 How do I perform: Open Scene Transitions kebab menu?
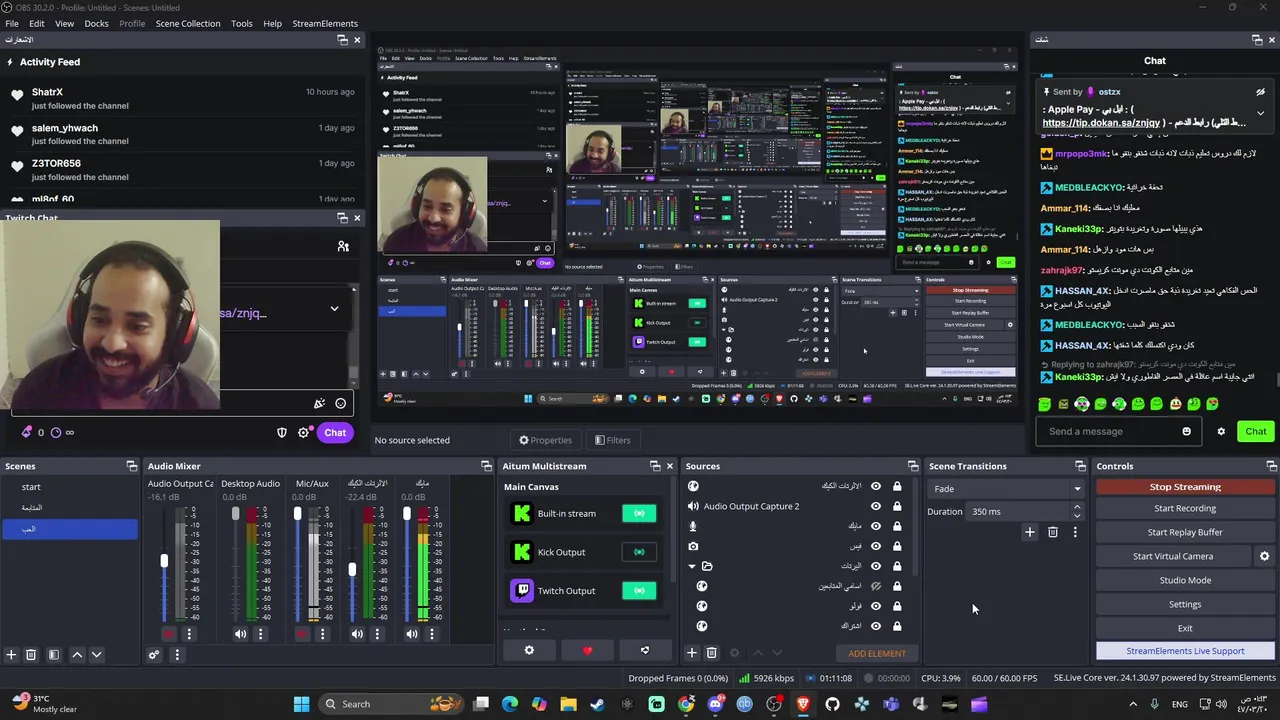[x=1075, y=532]
